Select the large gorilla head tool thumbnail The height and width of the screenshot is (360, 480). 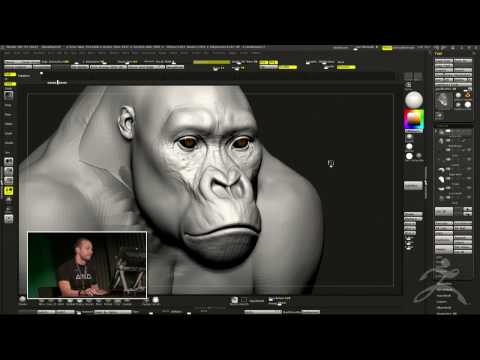click(444, 102)
